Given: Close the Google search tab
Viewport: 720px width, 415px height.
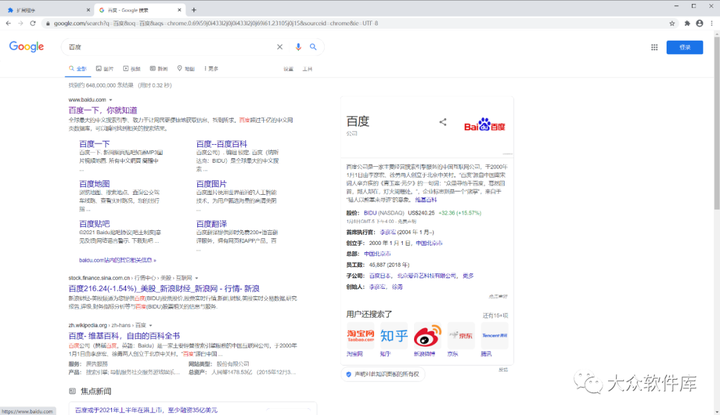Looking at the screenshot, I should coord(180,10).
